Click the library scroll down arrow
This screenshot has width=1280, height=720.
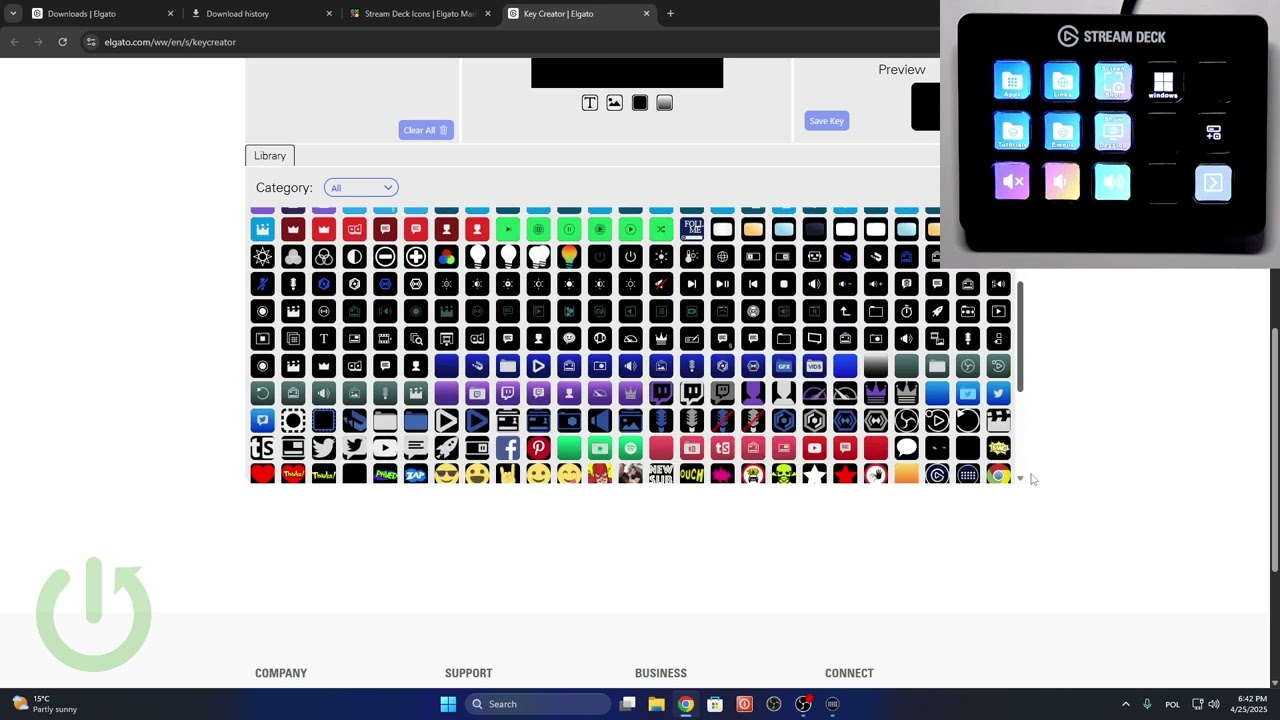point(1020,479)
